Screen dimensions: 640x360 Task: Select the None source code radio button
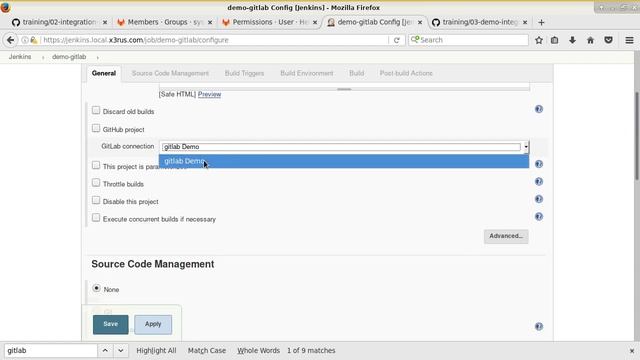click(x=96, y=288)
